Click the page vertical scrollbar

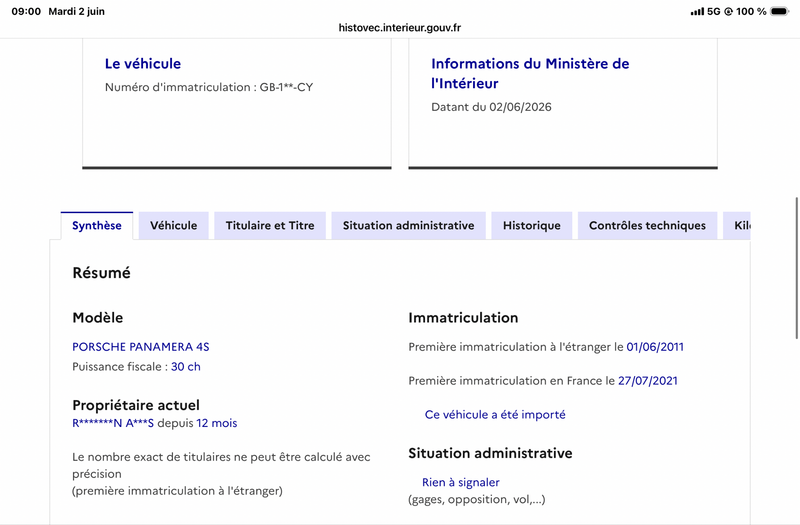click(796, 268)
